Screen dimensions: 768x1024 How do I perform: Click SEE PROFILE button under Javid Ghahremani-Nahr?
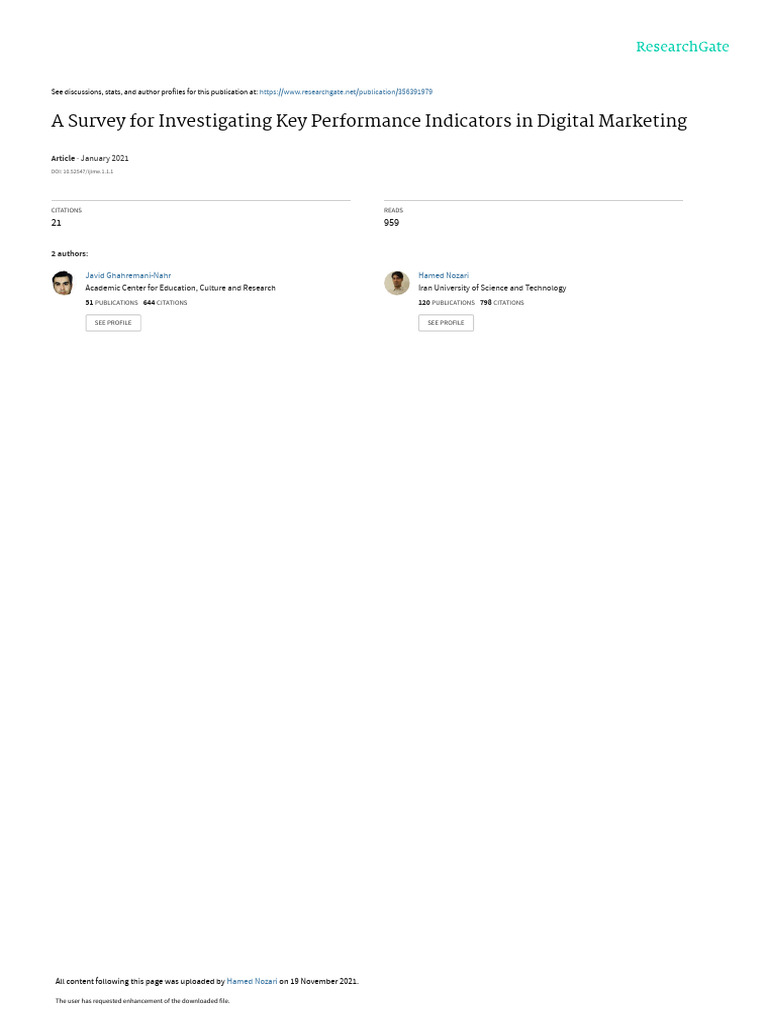click(x=113, y=323)
